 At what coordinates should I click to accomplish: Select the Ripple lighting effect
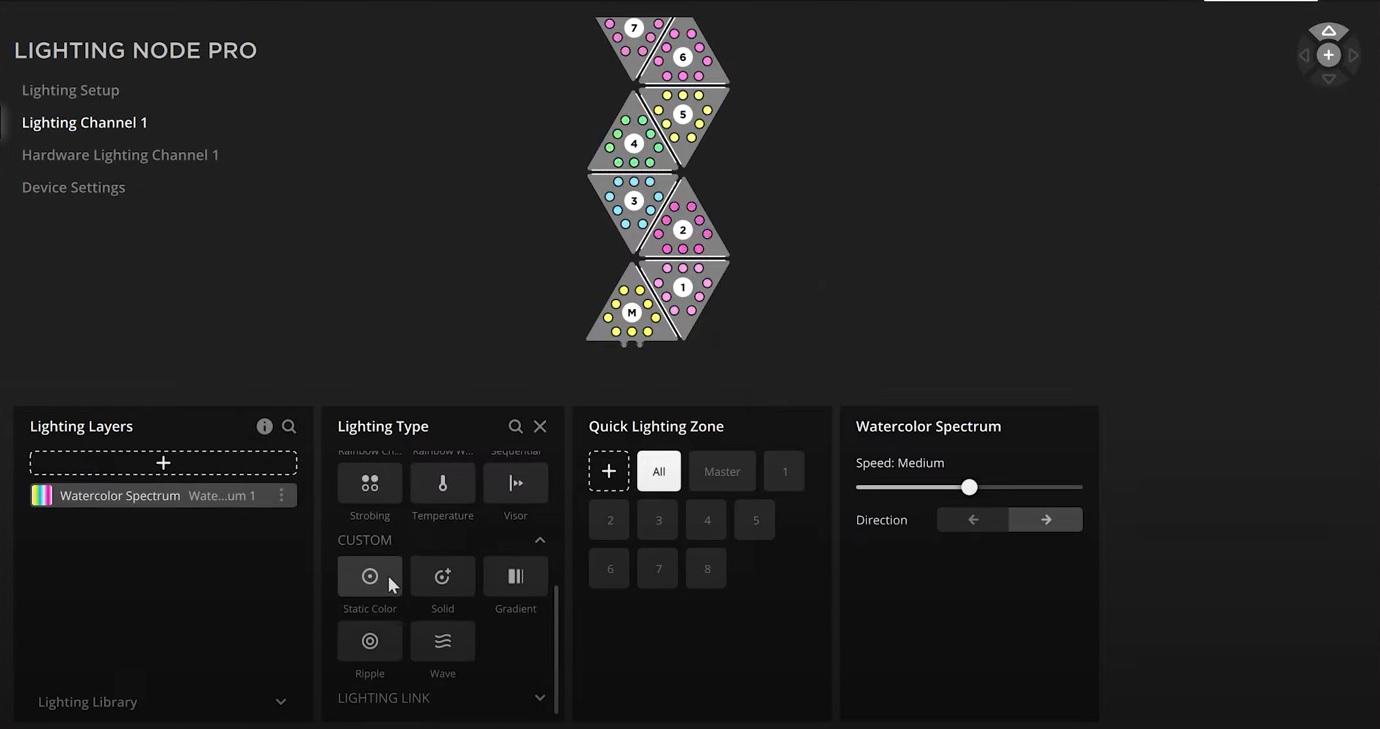coord(369,641)
